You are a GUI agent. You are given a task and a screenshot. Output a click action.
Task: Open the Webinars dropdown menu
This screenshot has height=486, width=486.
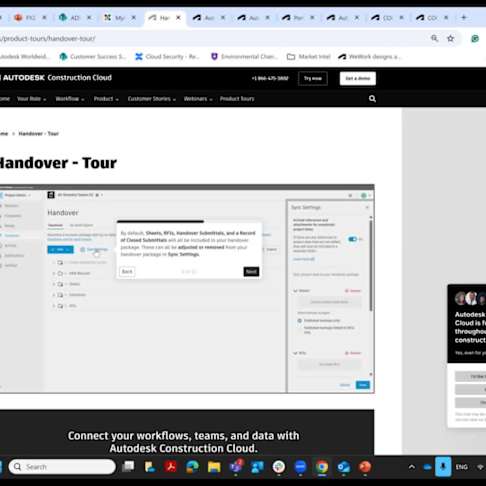[x=198, y=99]
